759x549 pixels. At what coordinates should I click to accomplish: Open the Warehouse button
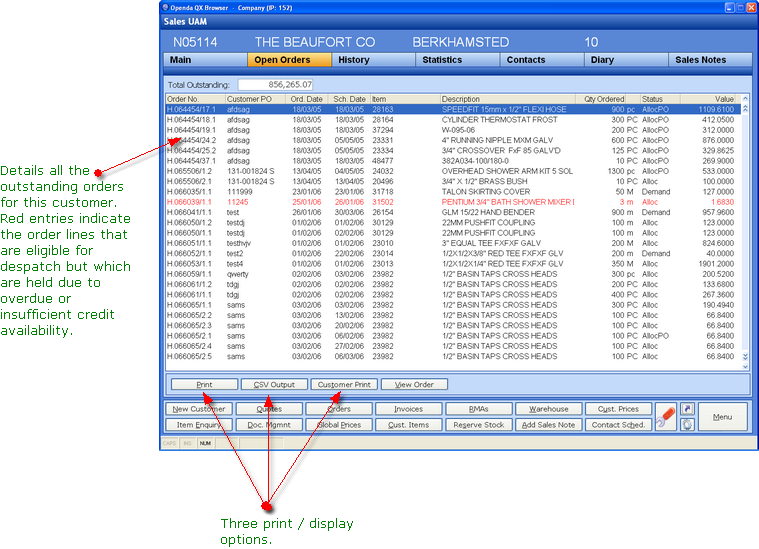click(548, 409)
